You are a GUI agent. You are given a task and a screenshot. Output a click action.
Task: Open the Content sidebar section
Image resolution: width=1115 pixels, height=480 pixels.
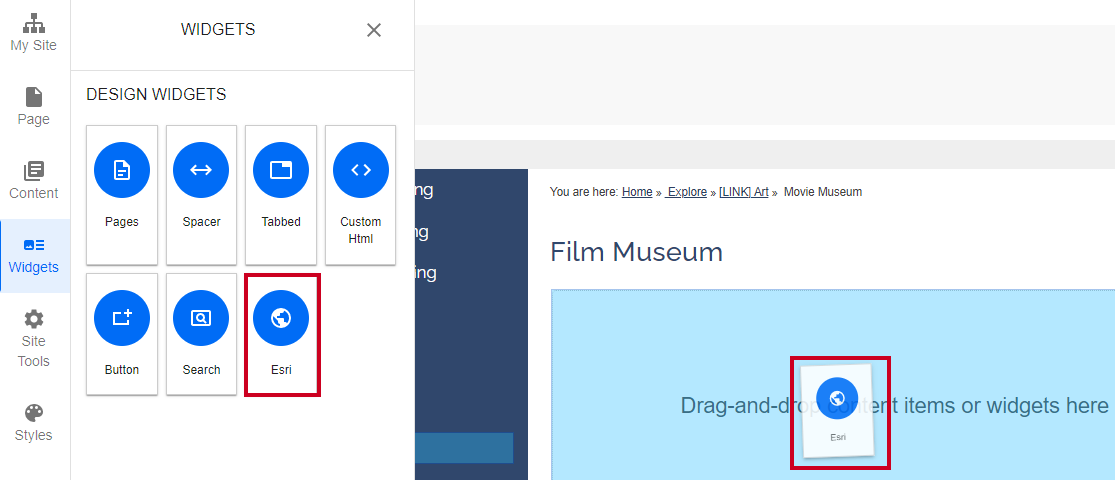[33, 181]
